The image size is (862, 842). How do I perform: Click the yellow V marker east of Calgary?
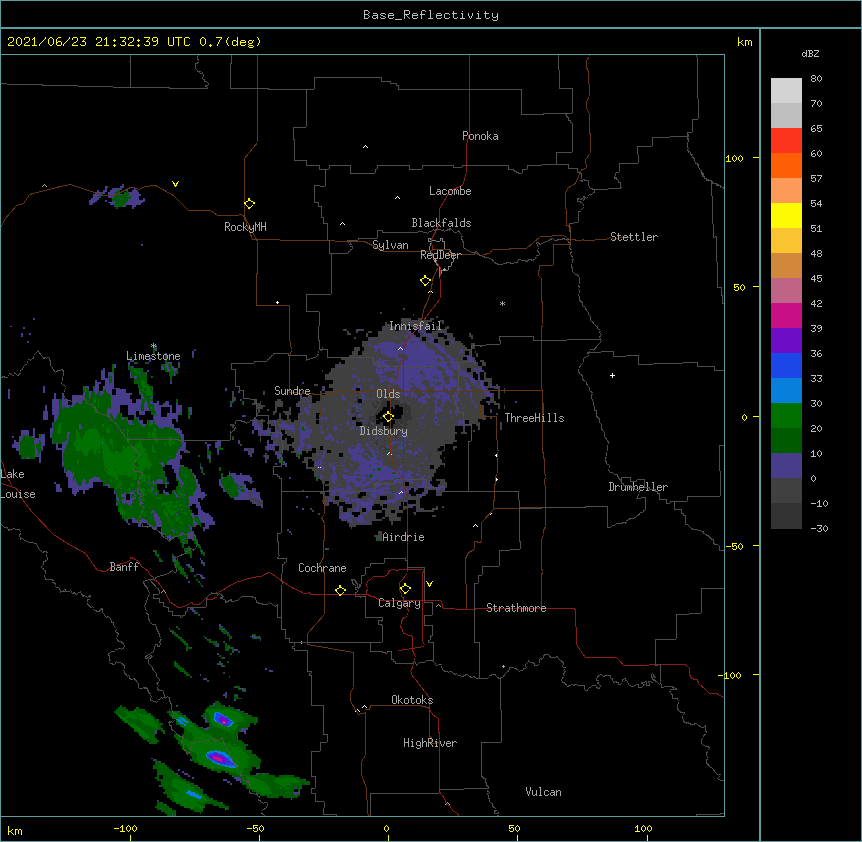[429, 584]
